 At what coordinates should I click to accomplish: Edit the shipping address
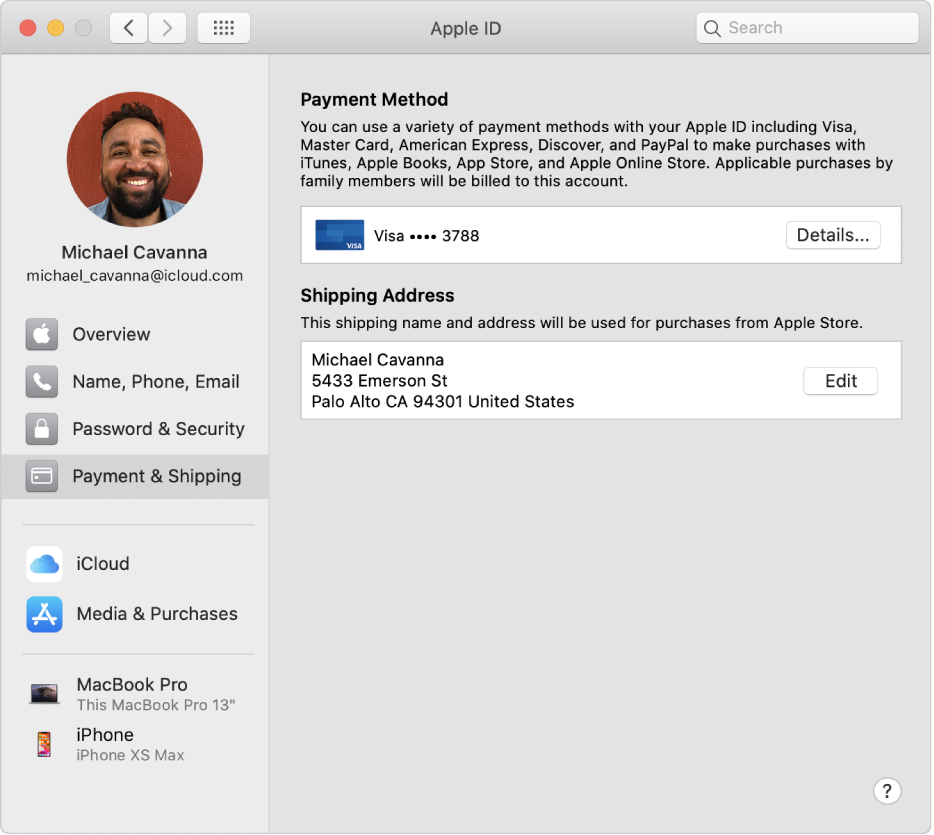(x=840, y=381)
